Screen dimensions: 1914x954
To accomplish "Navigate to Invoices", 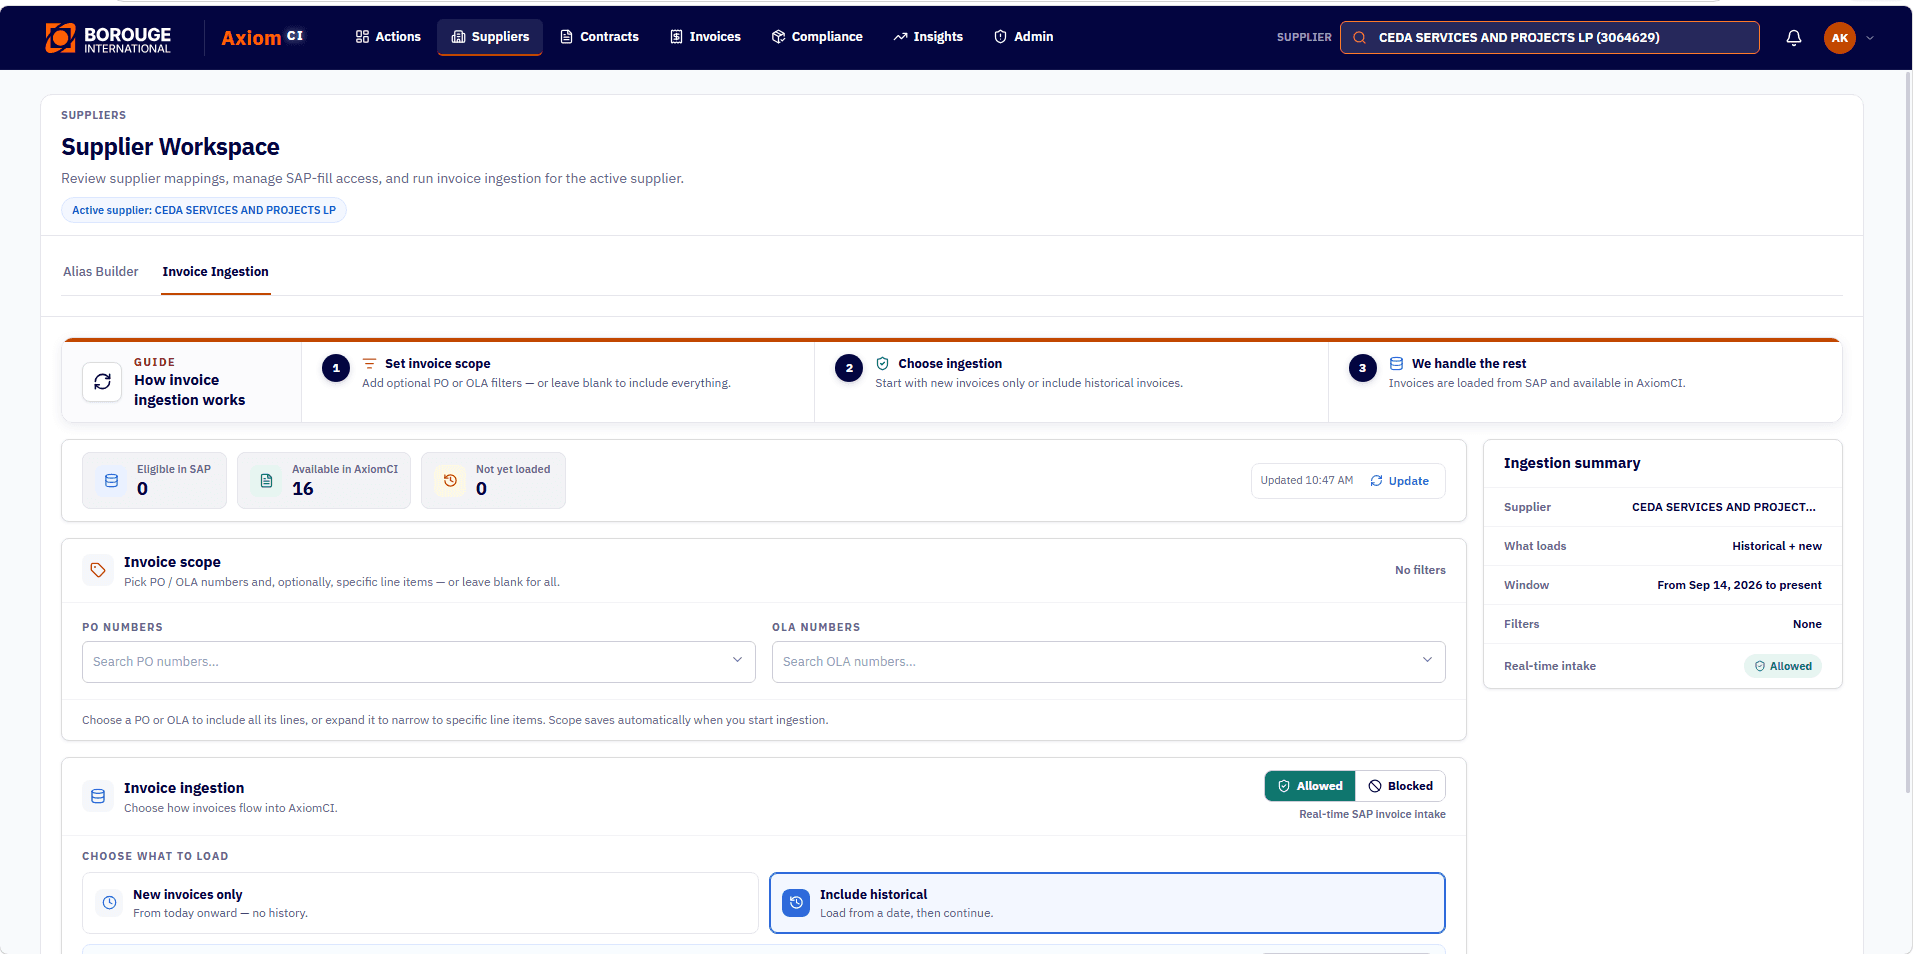I will [x=705, y=37].
